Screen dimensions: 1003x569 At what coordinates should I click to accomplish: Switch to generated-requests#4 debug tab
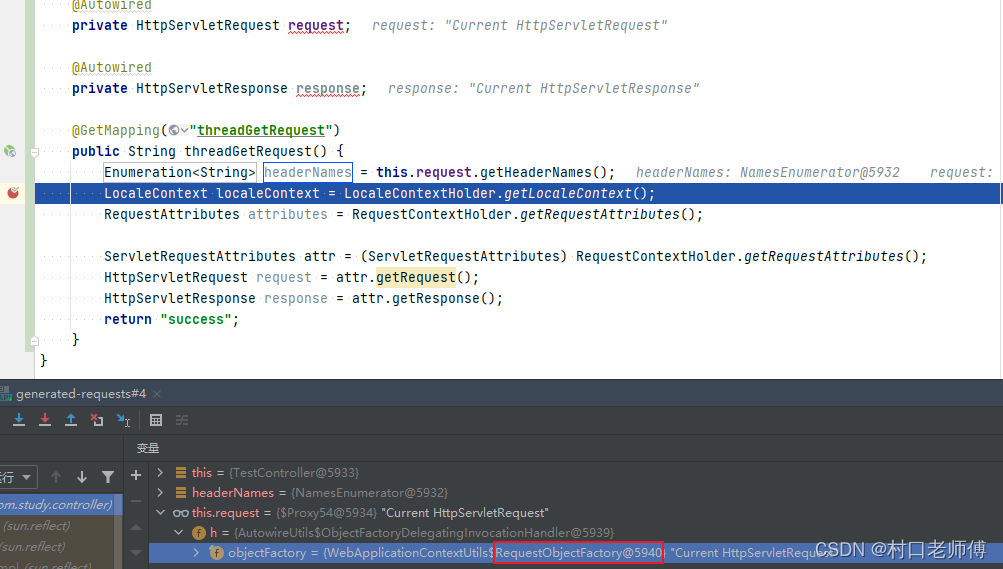[x=81, y=394]
